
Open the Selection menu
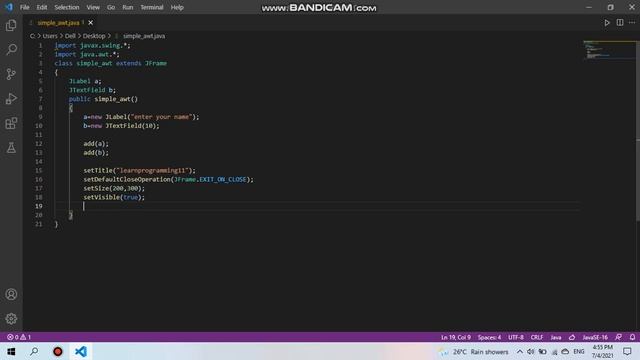click(x=67, y=7)
